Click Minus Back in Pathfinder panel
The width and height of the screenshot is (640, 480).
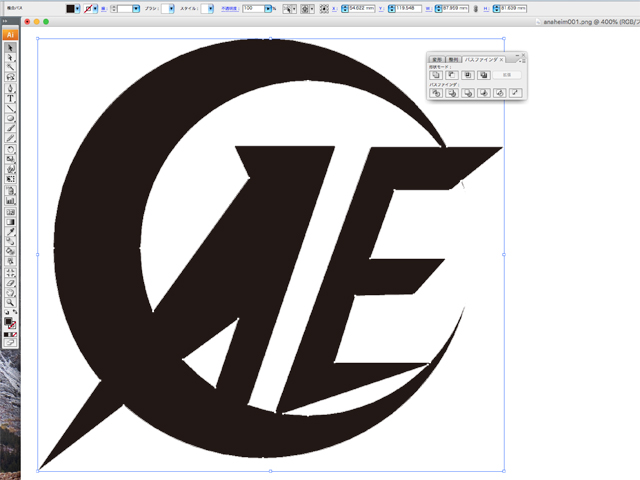click(516, 93)
